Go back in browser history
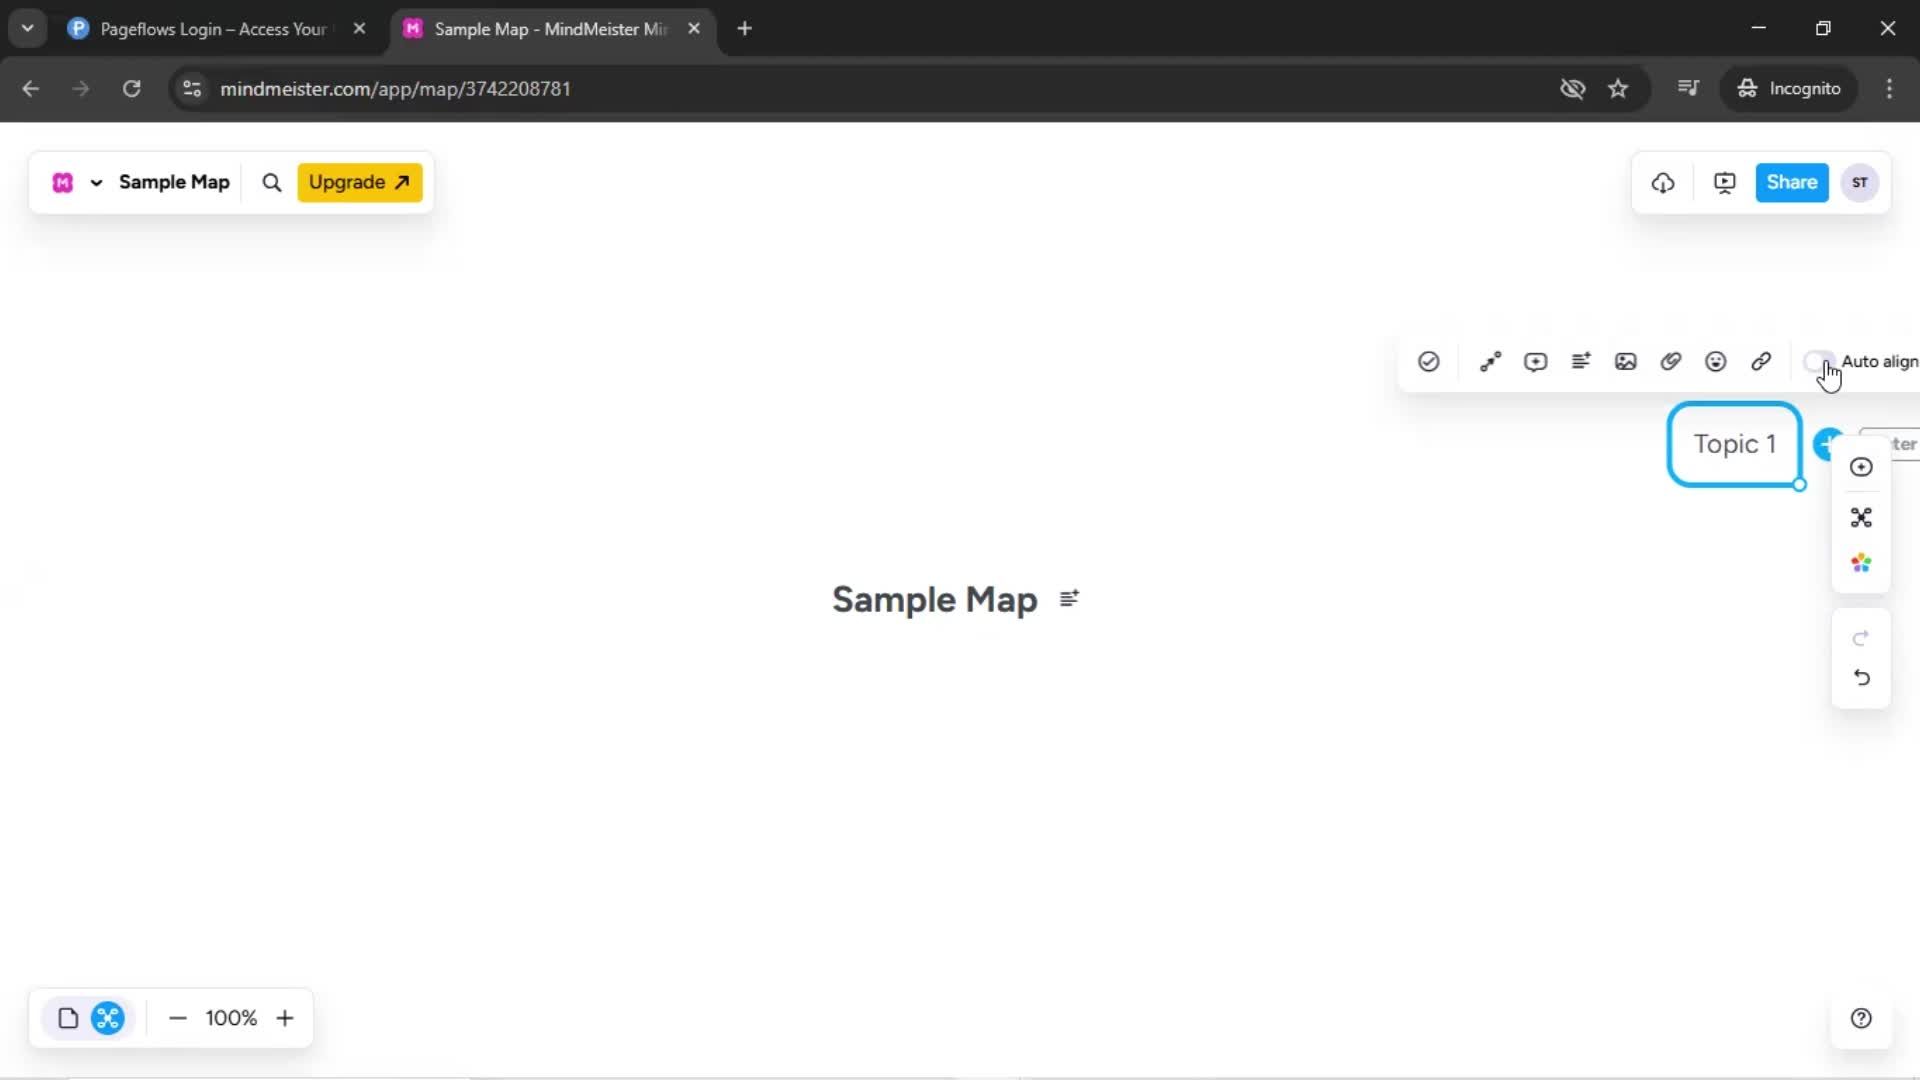This screenshot has height=1080, width=1920. click(31, 89)
